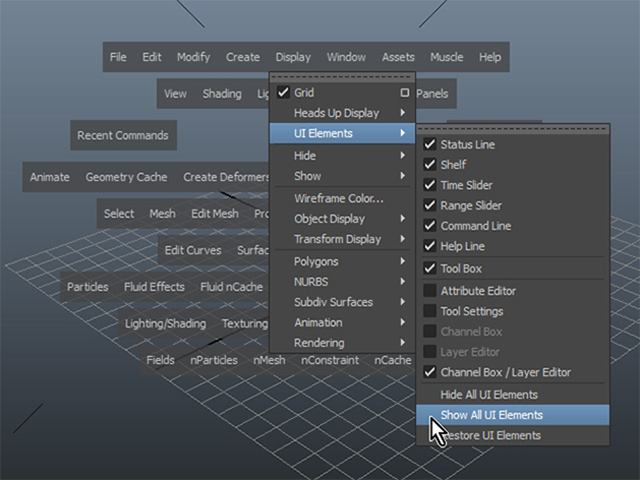Open the Assets menu

coord(398,57)
